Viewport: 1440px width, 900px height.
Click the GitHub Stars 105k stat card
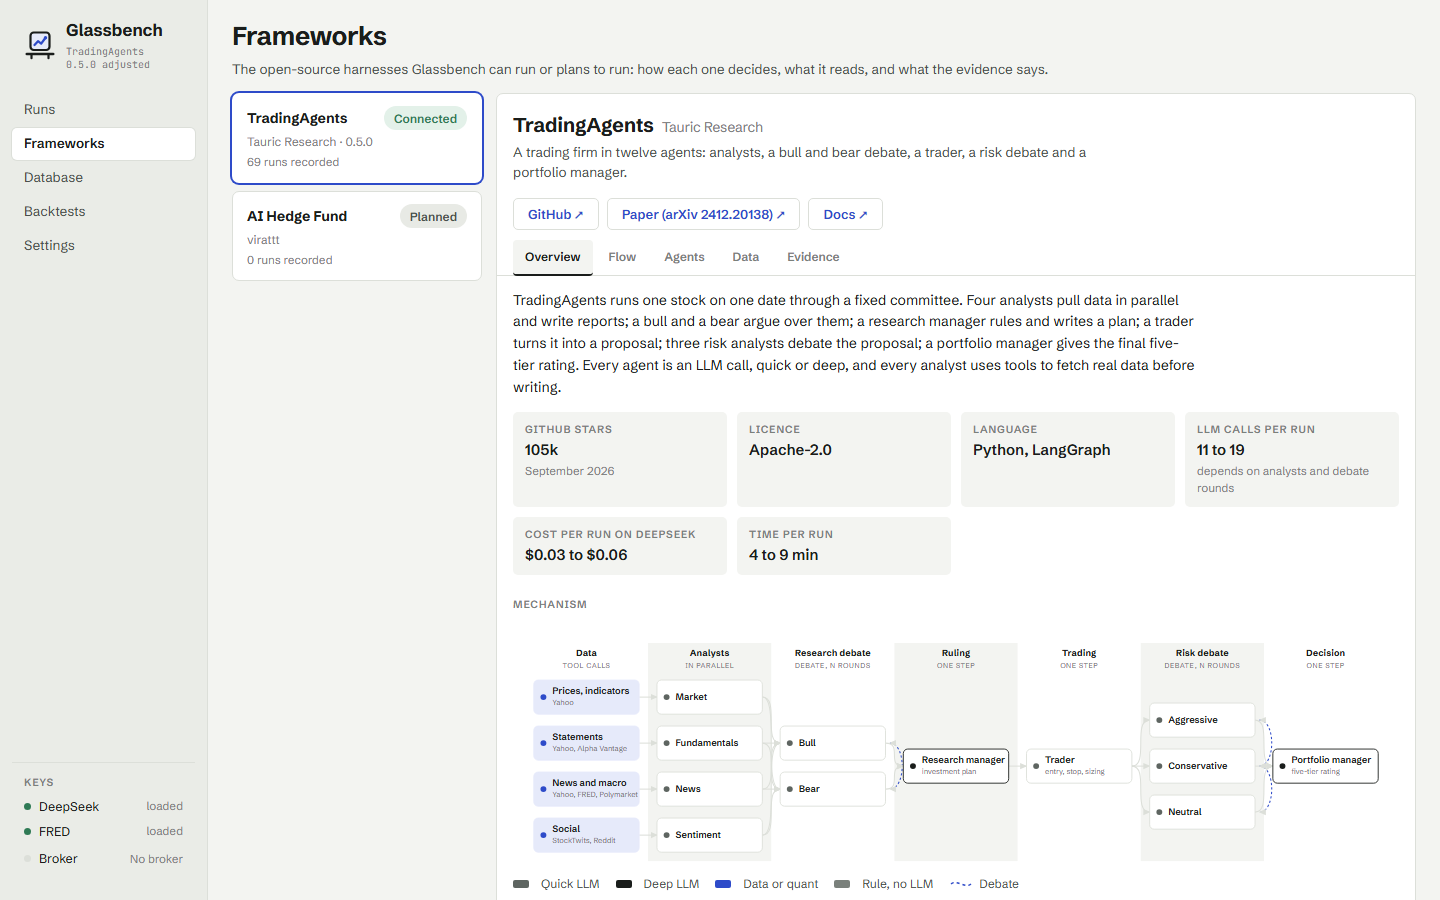620,459
